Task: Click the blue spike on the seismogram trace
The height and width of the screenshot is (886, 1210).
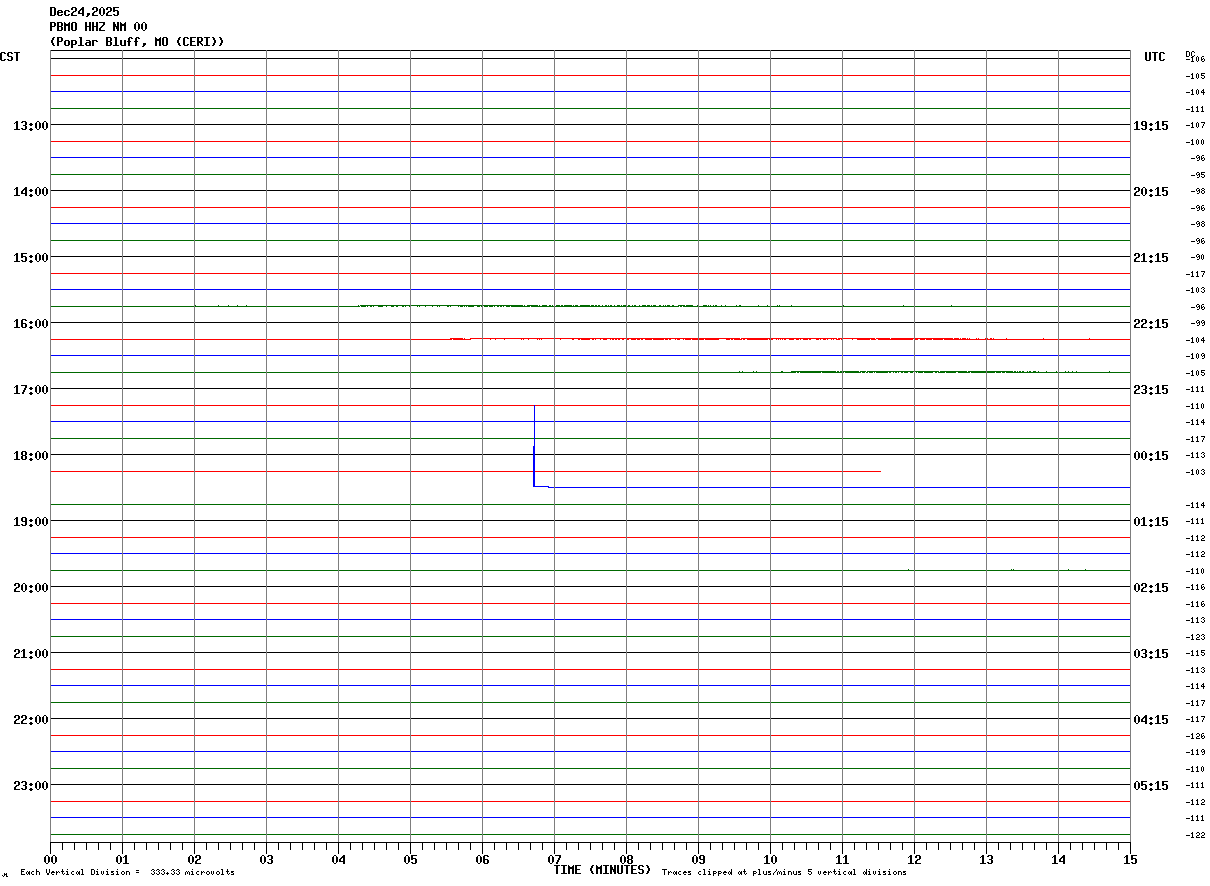Action: 535,445
